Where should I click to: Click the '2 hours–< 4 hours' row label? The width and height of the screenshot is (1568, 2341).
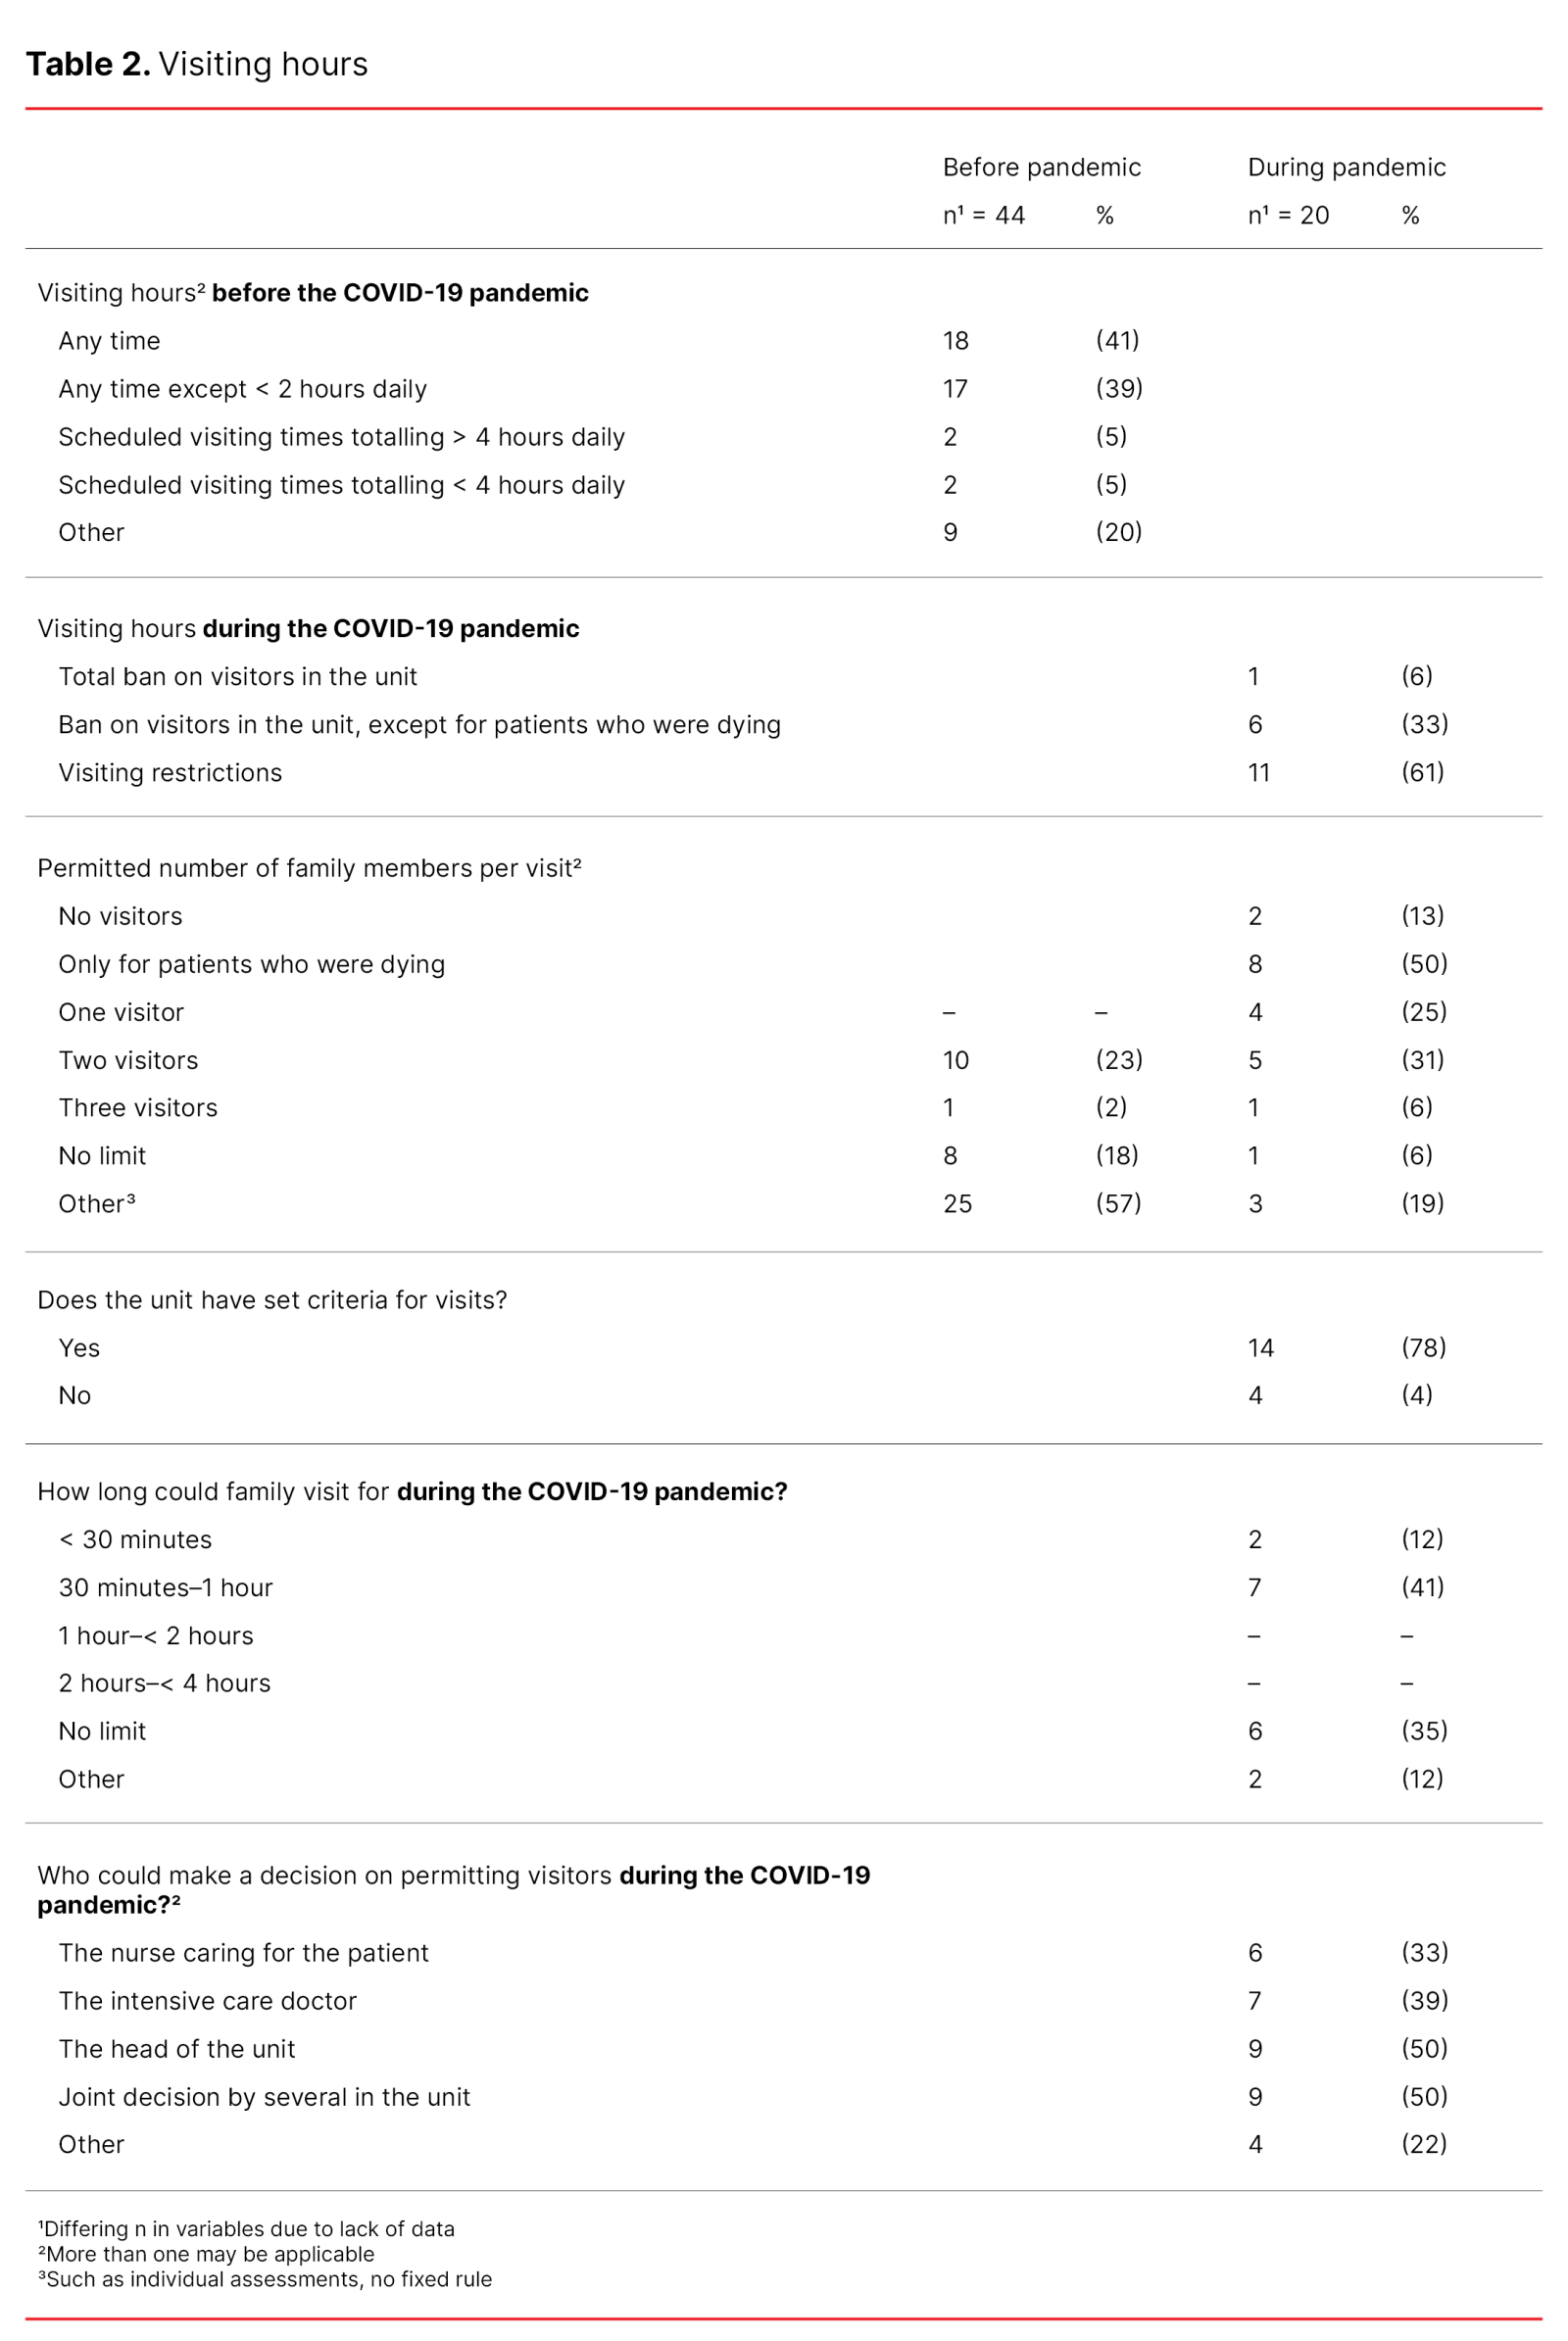click(164, 1683)
